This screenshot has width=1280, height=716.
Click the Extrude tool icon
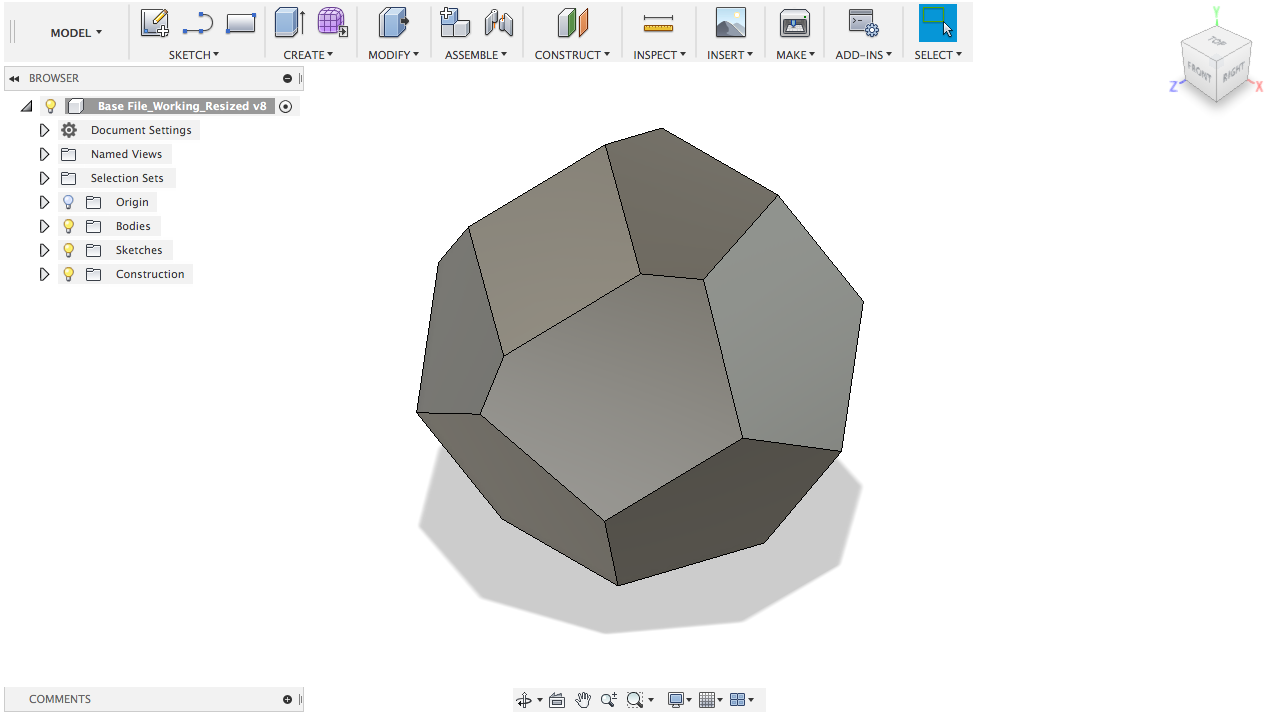pyautogui.click(x=290, y=23)
